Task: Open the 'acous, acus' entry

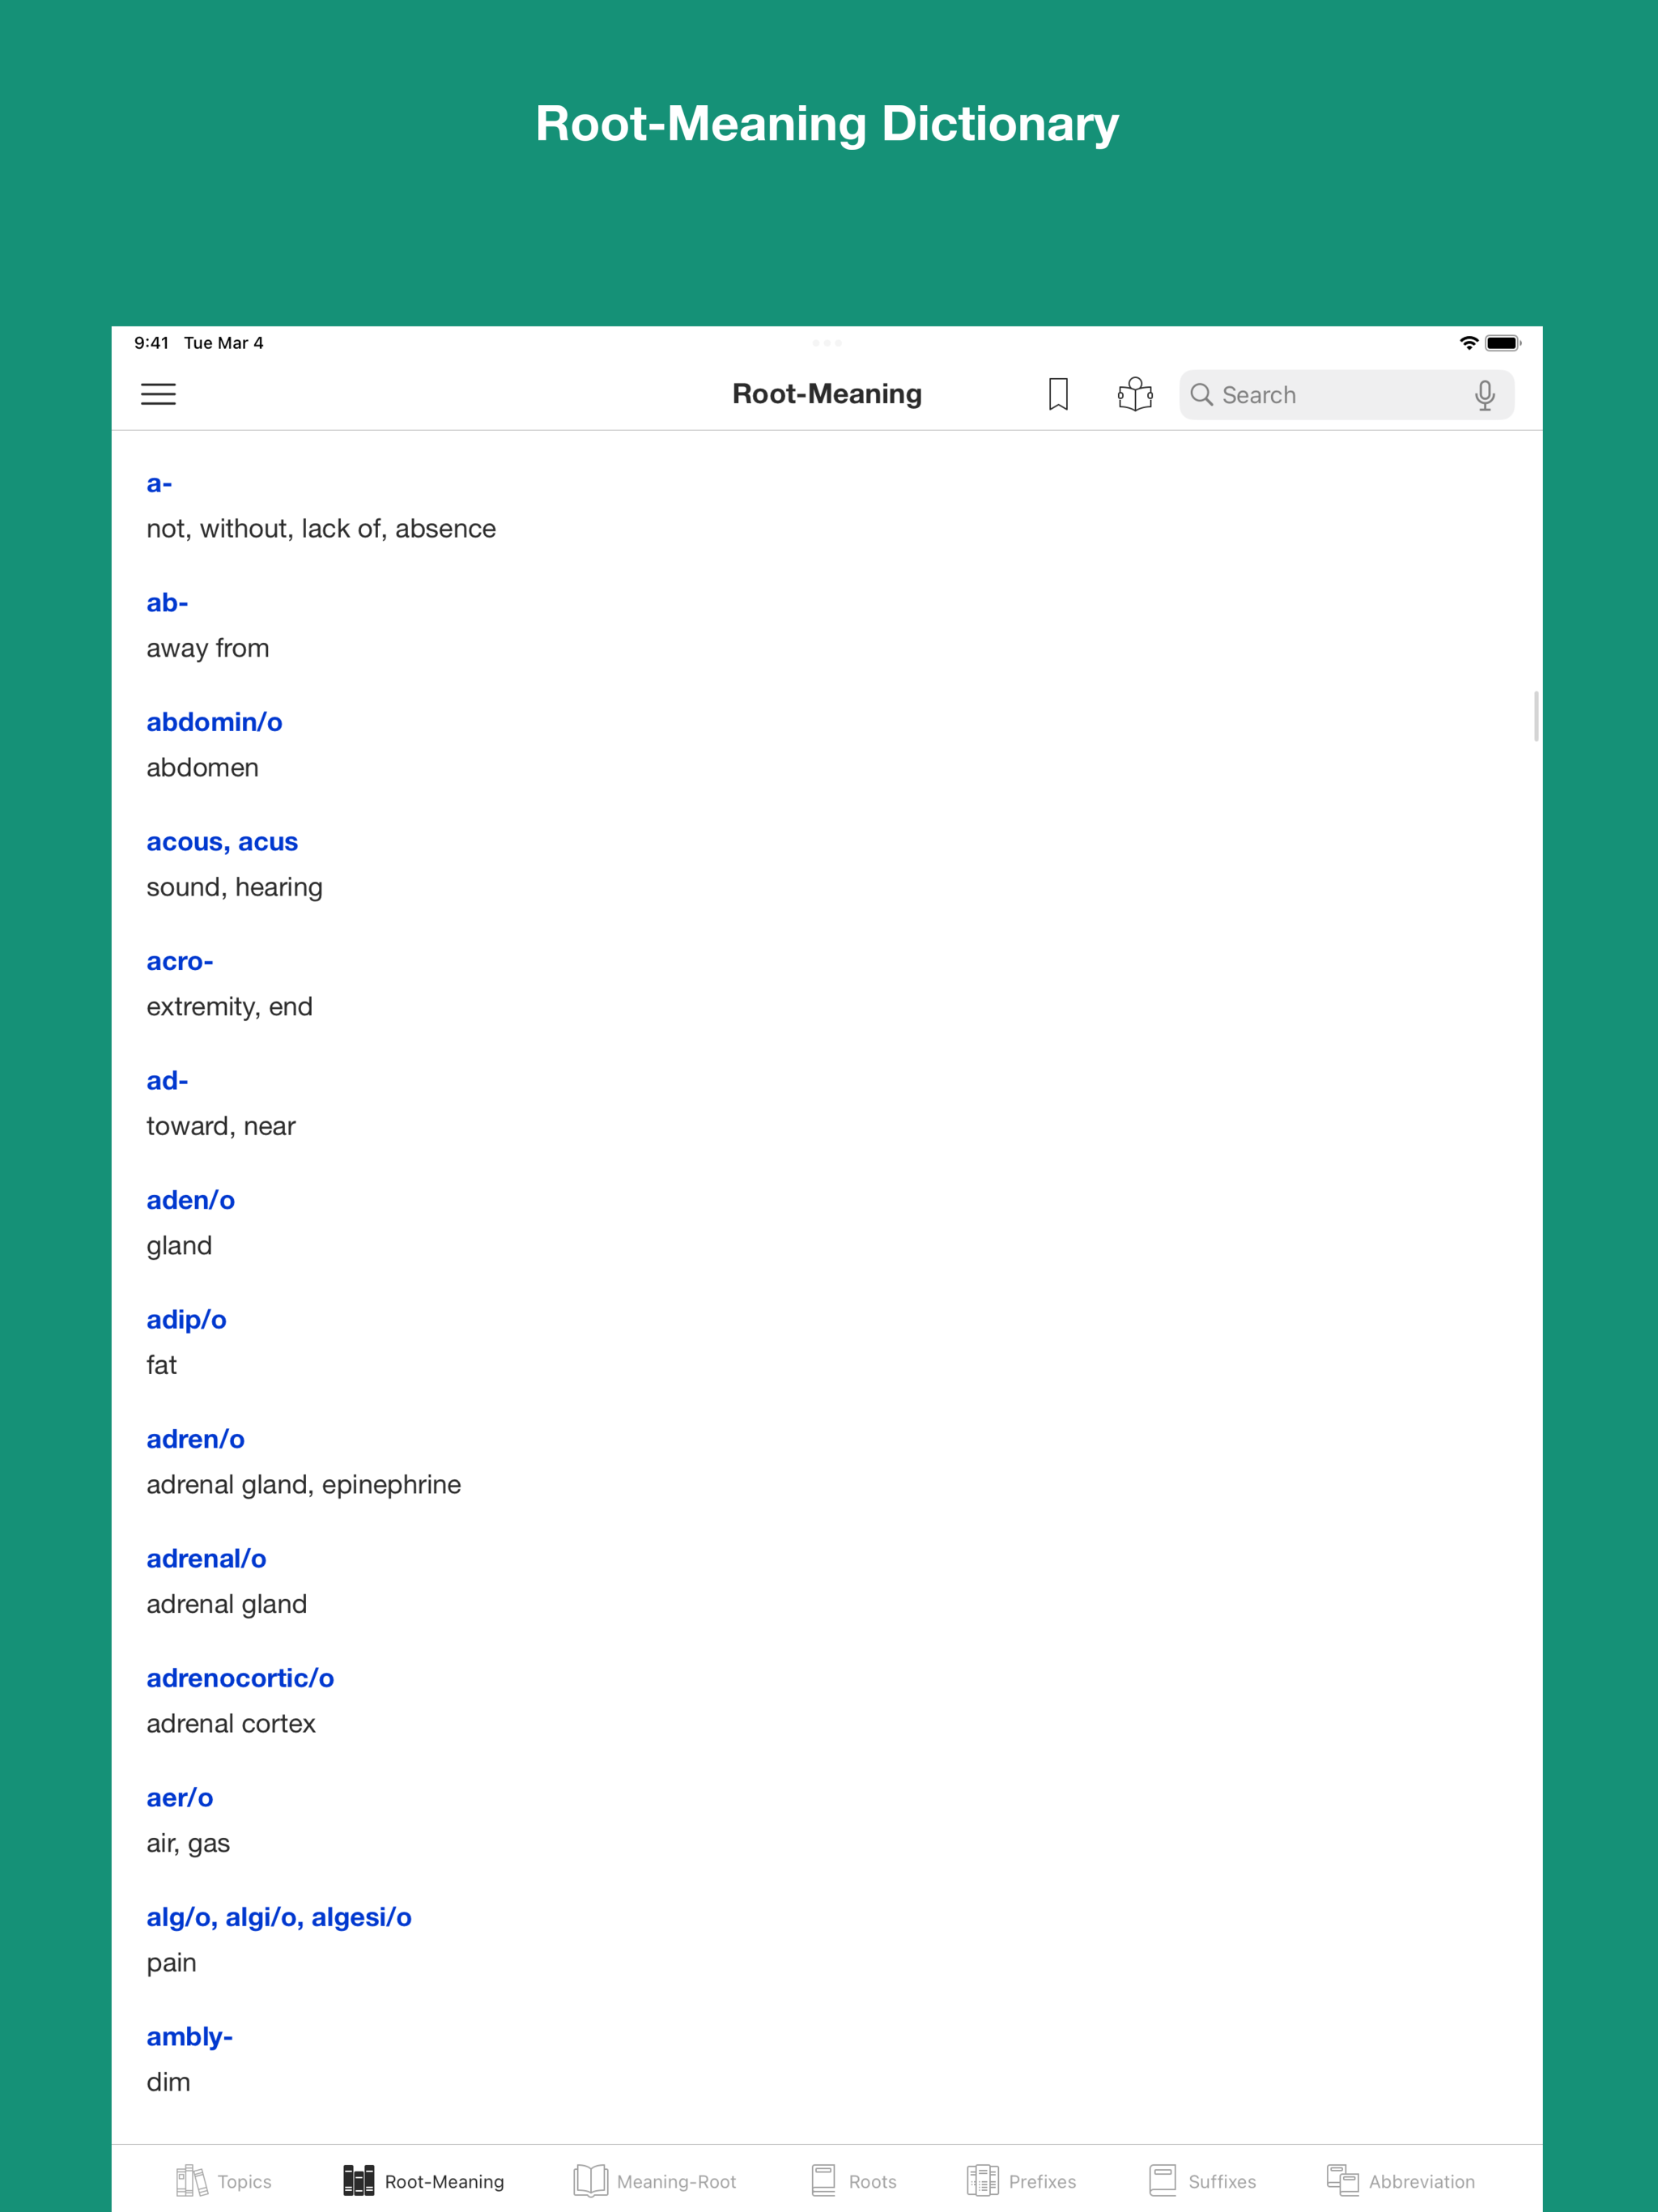Action: 222,842
